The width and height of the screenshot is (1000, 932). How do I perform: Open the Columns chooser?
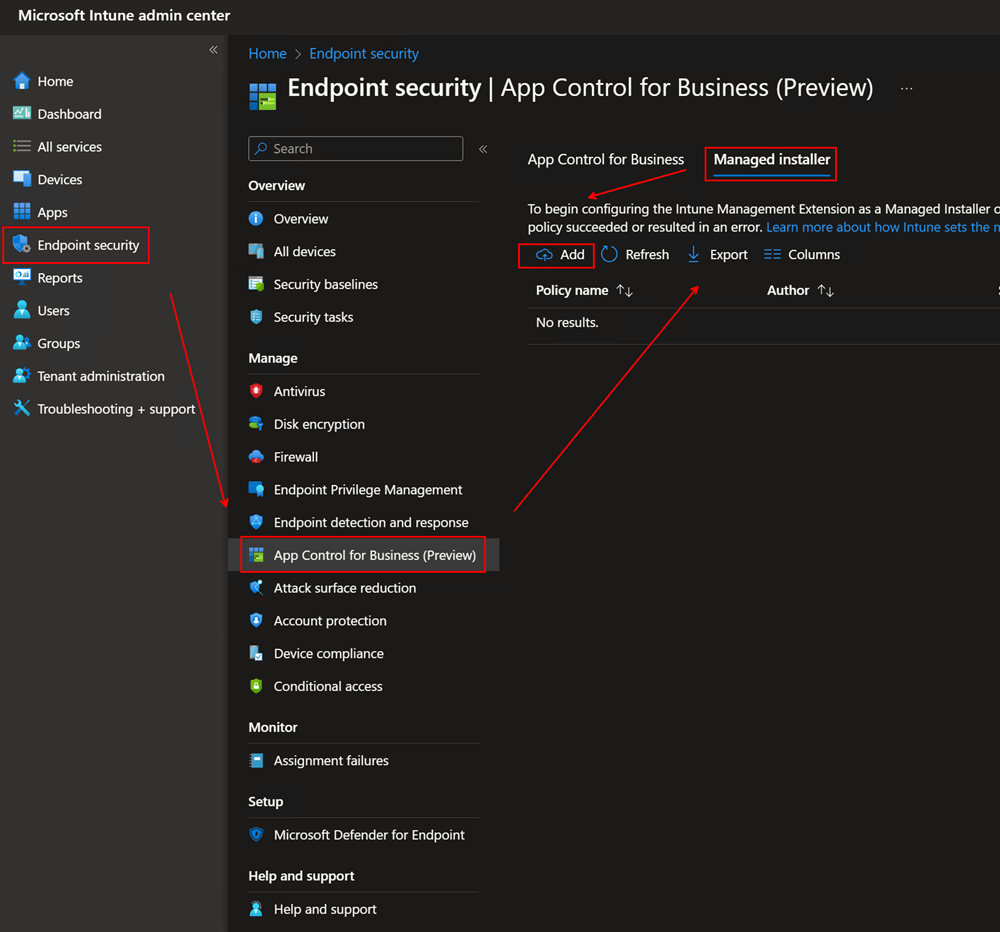802,255
